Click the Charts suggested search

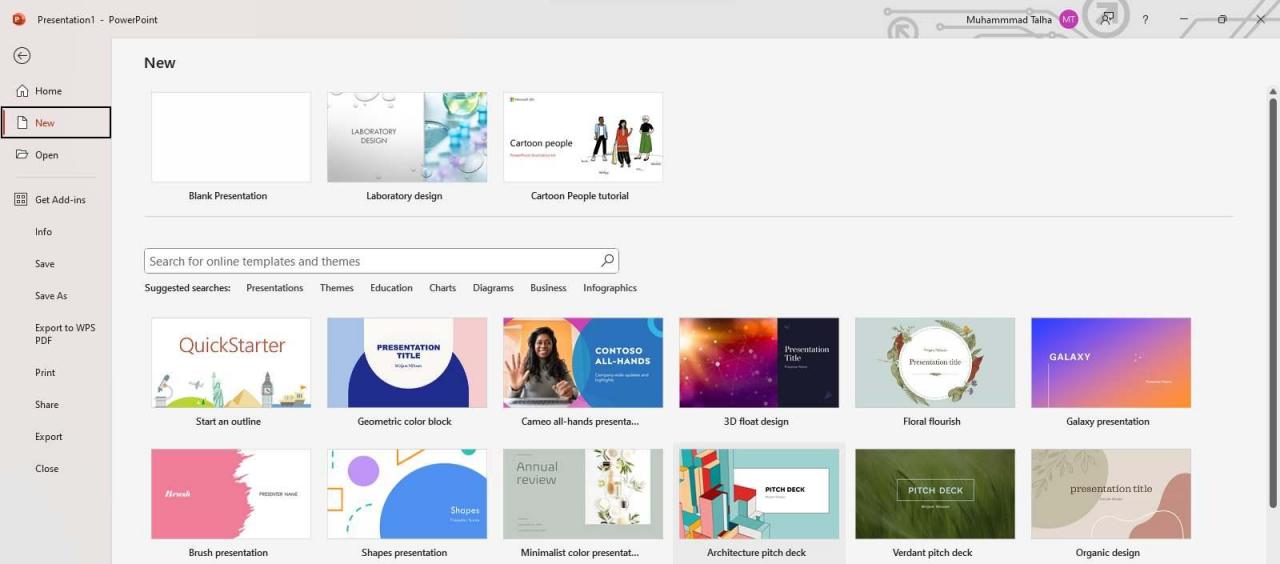tap(443, 288)
